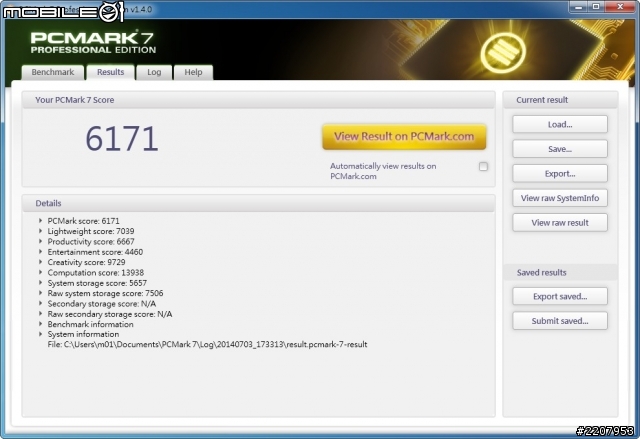Open the Log tab
The height and width of the screenshot is (439, 640).
[154, 72]
